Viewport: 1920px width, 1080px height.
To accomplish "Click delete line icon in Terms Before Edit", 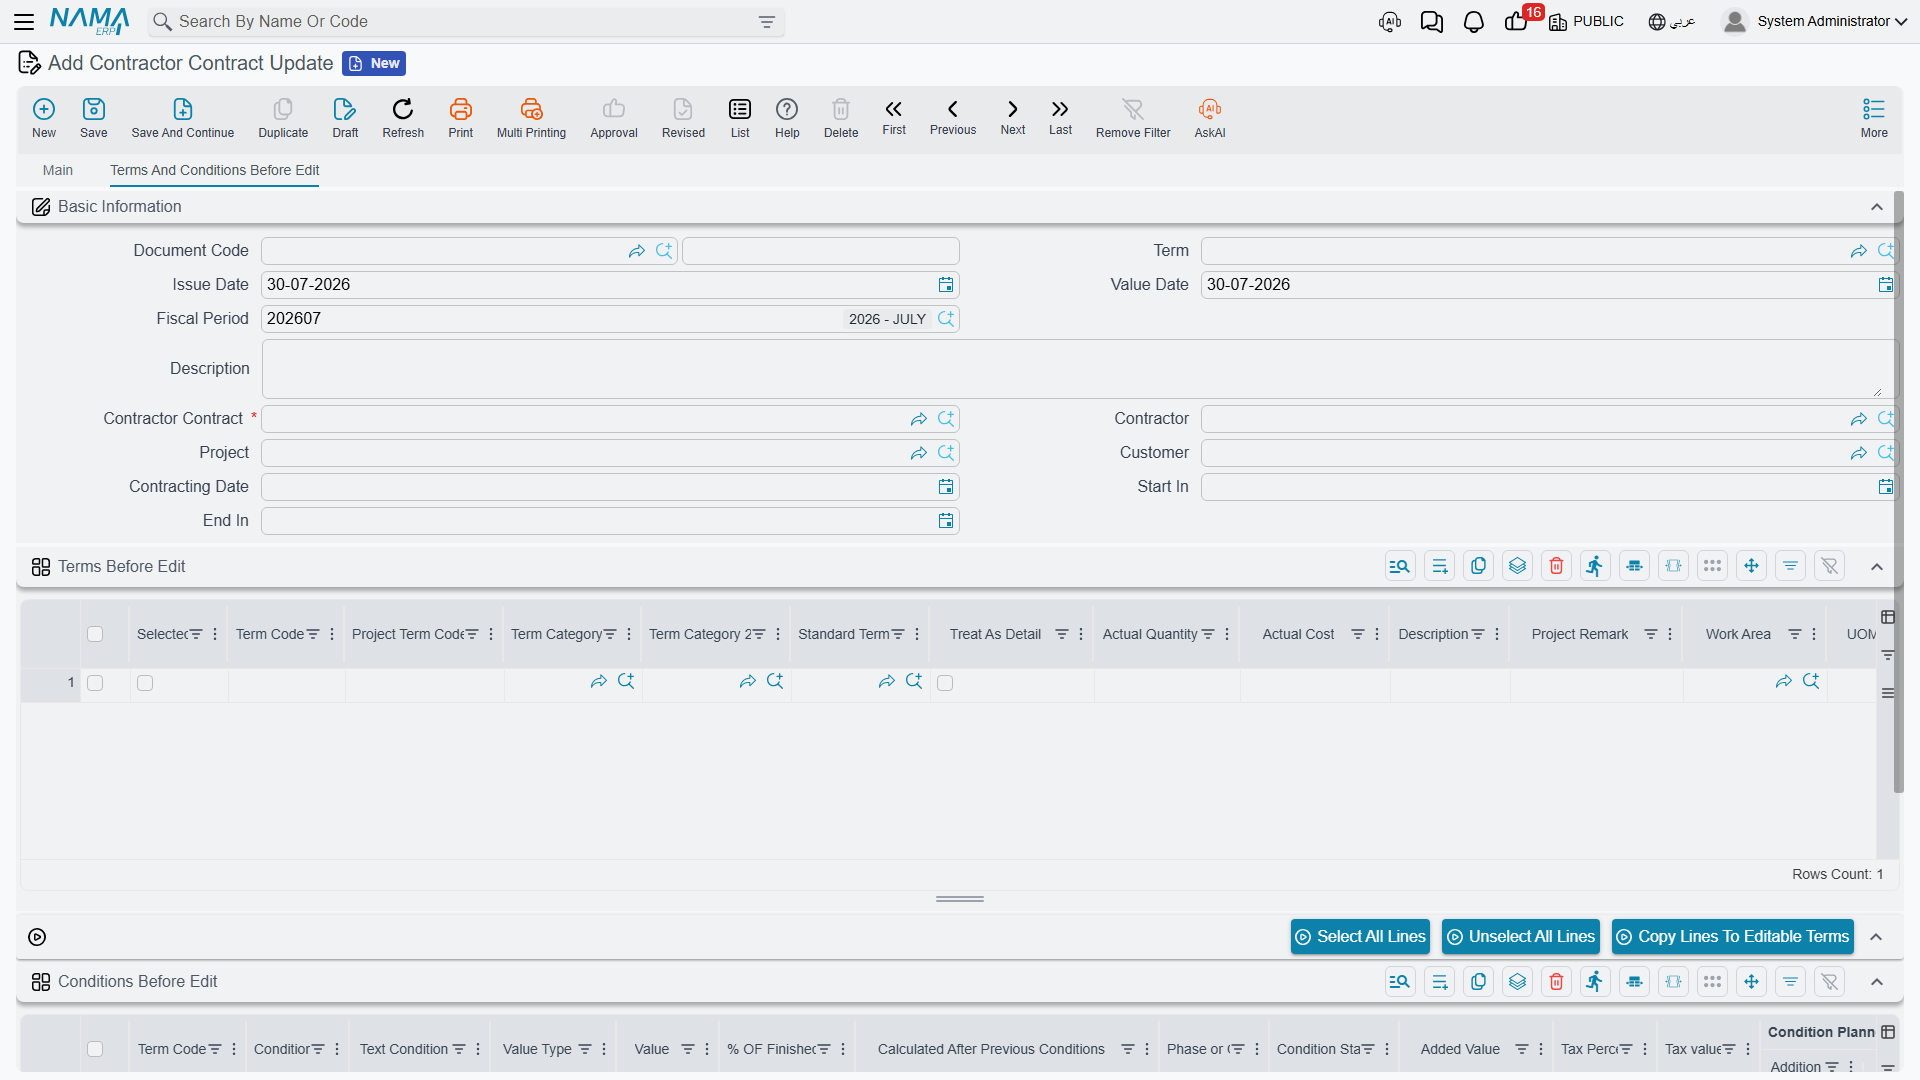I will coord(1557,566).
